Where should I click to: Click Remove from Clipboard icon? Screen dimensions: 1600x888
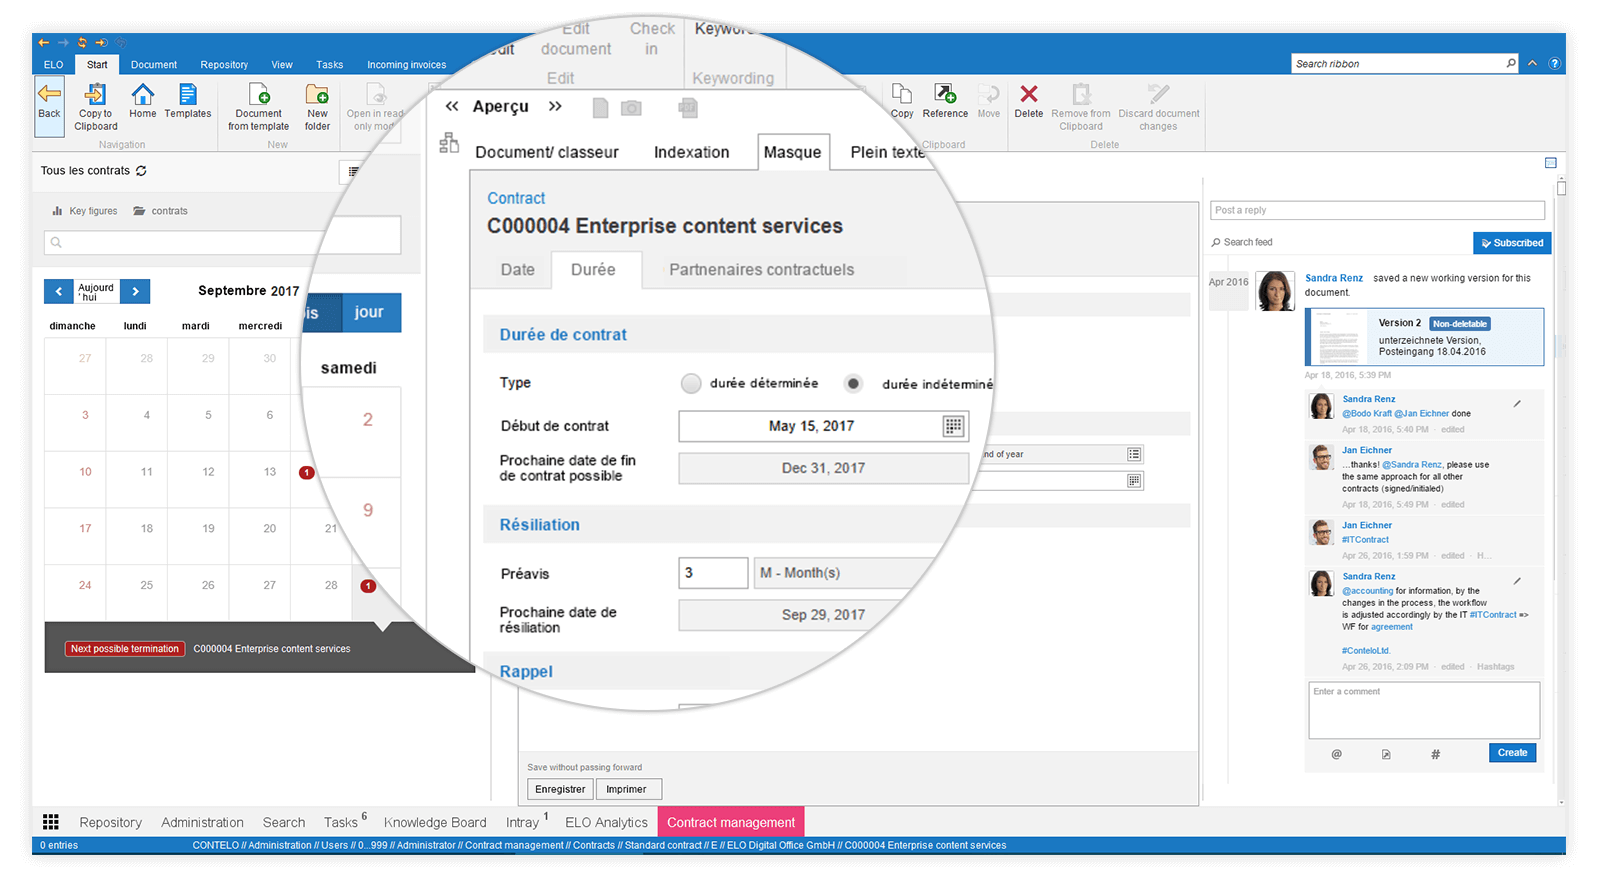[1081, 94]
